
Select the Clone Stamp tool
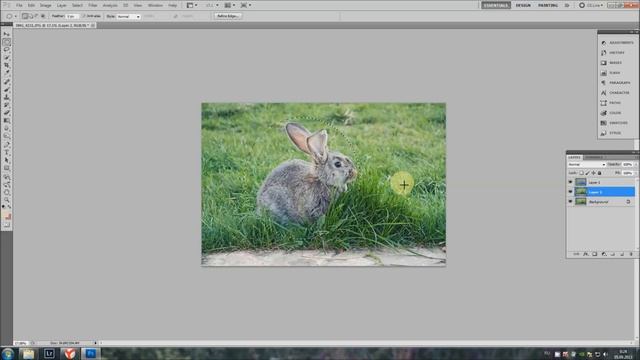click(x=7, y=97)
